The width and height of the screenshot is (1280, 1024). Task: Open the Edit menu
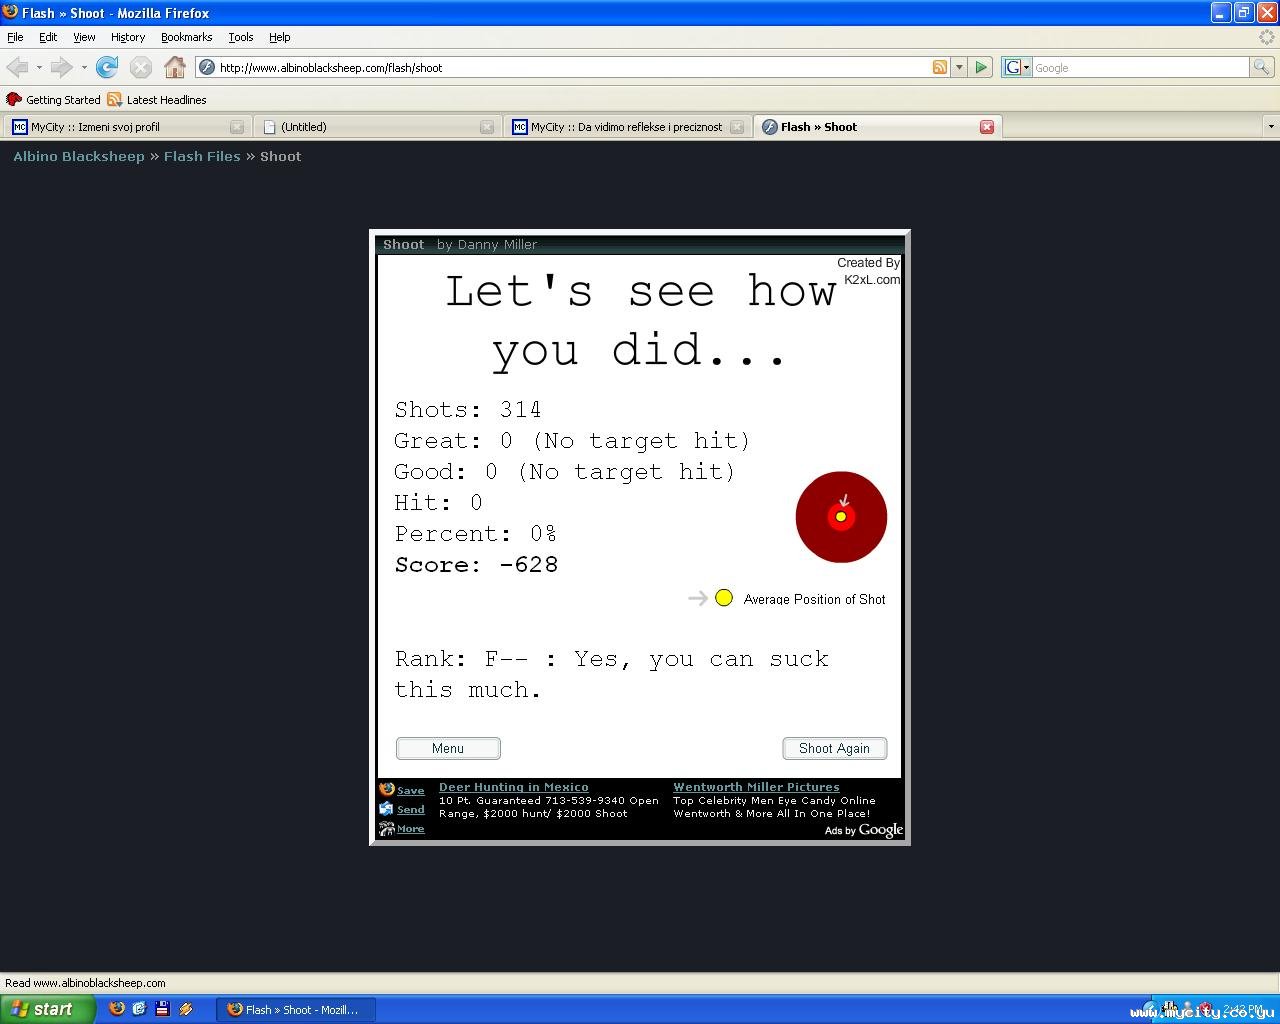(x=48, y=37)
